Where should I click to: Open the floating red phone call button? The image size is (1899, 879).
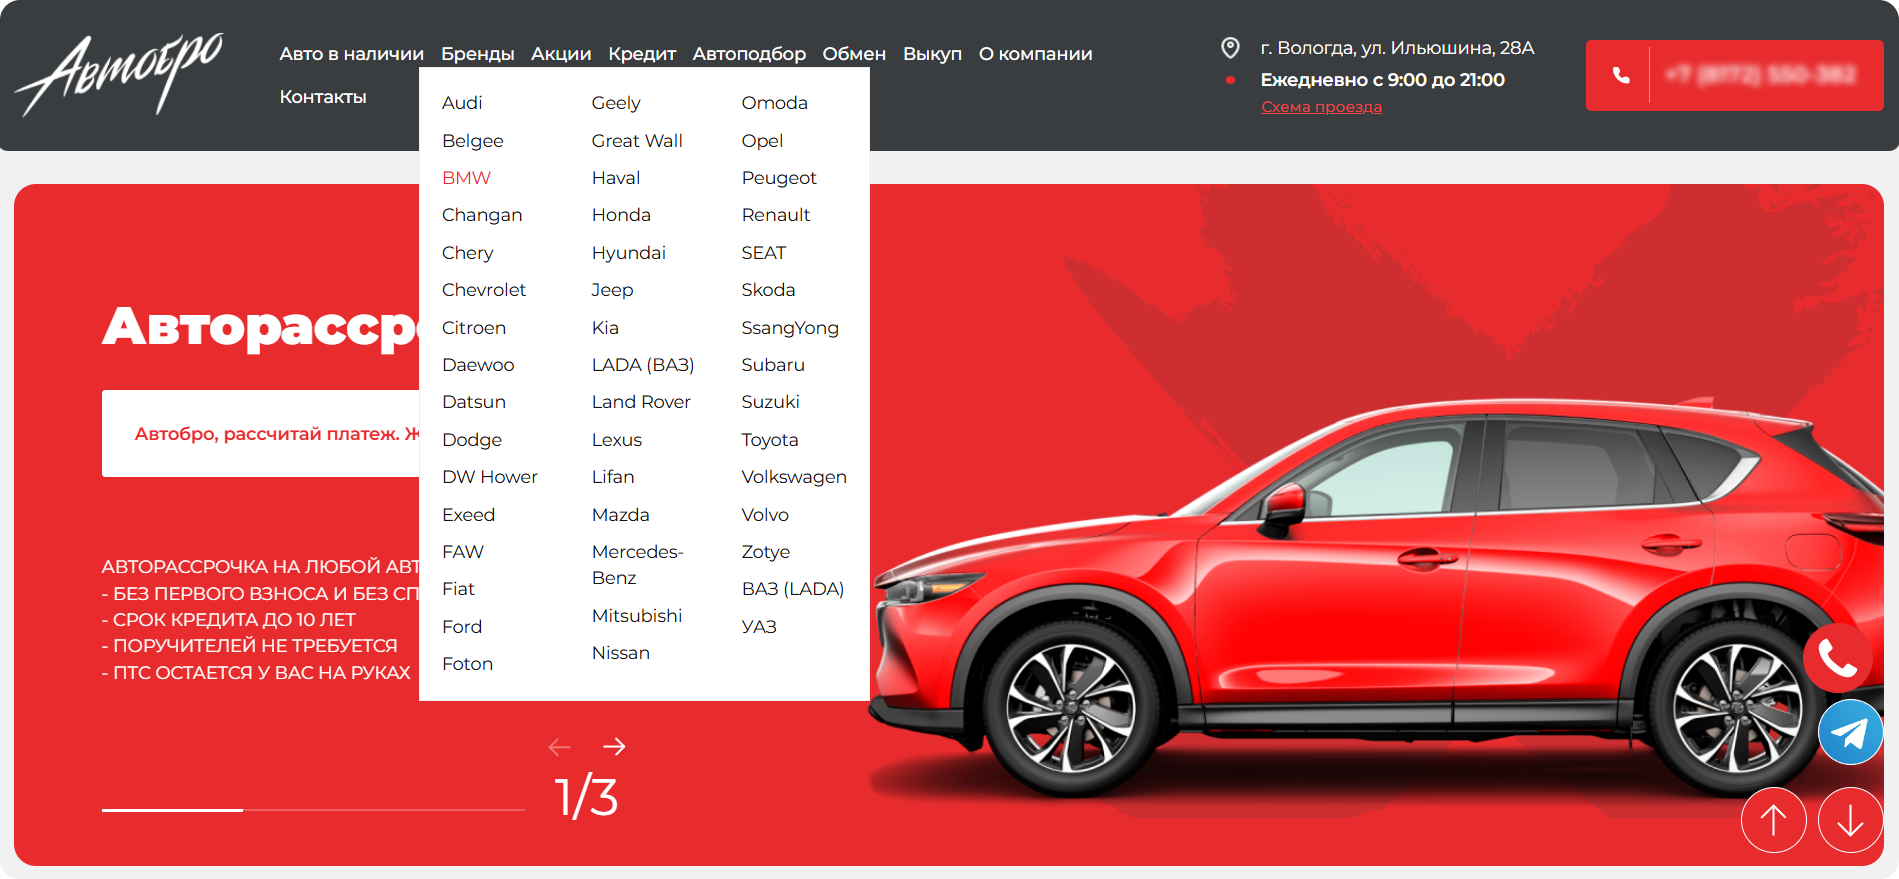point(1837,658)
